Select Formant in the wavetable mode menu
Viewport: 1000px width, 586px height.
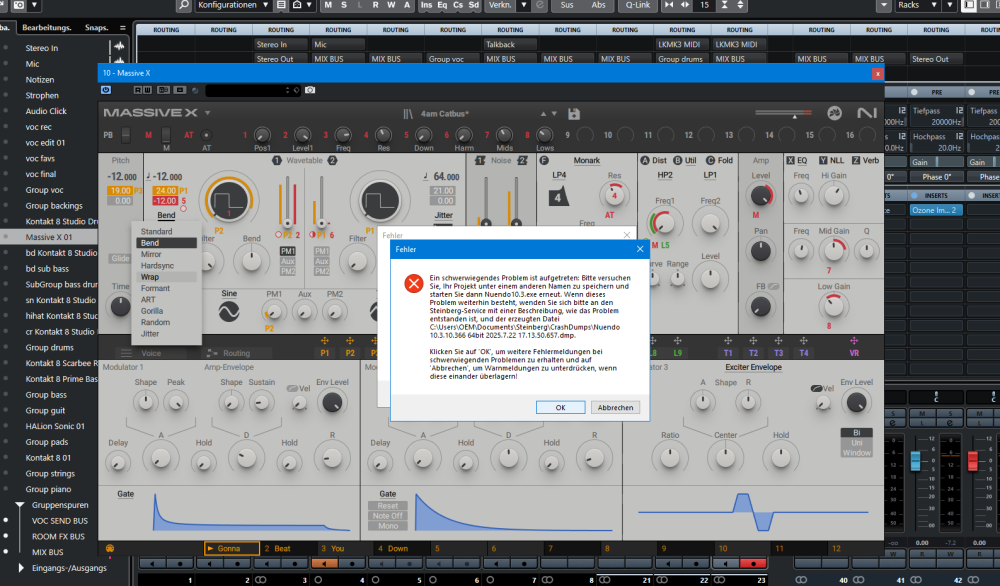156,288
